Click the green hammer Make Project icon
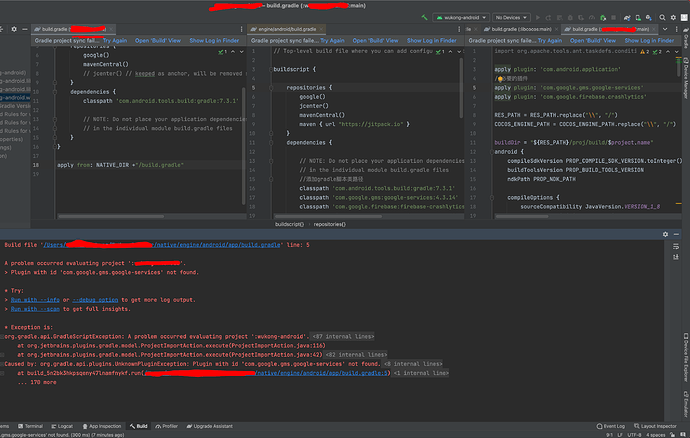This screenshot has width=690, height=438. click(425, 18)
